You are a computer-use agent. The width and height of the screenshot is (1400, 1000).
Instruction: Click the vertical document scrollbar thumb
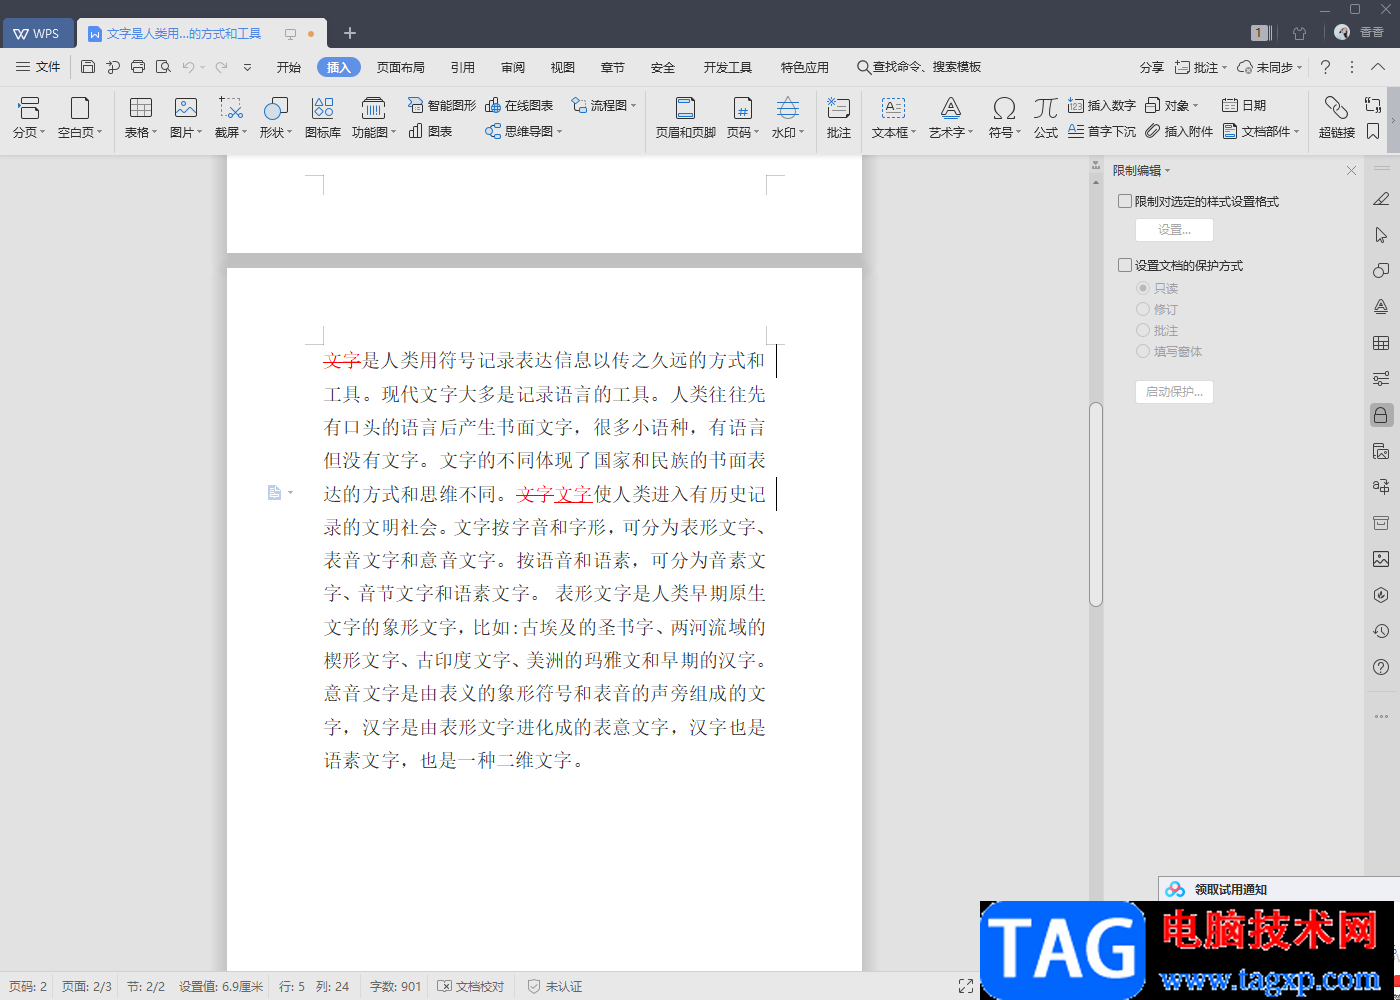[x=1095, y=504]
